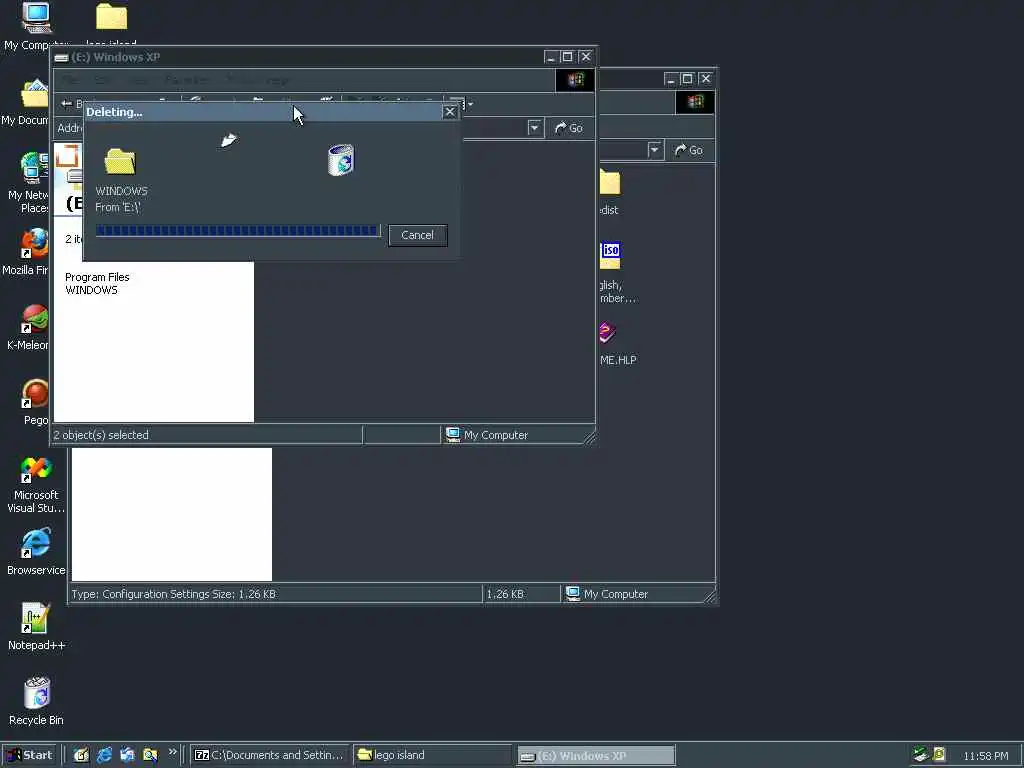Click Go in the back window address bar
1024x768 pixels.
[x=688, y=150]
